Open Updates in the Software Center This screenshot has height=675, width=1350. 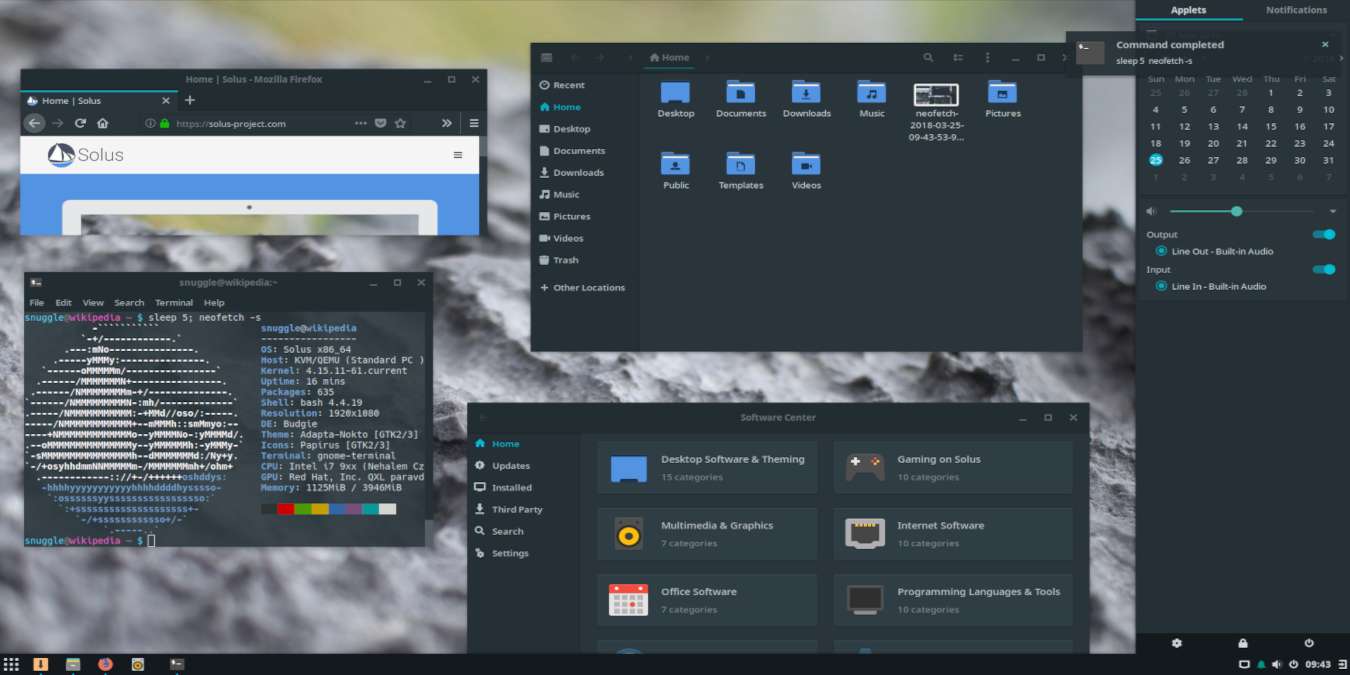pos(513,465)
